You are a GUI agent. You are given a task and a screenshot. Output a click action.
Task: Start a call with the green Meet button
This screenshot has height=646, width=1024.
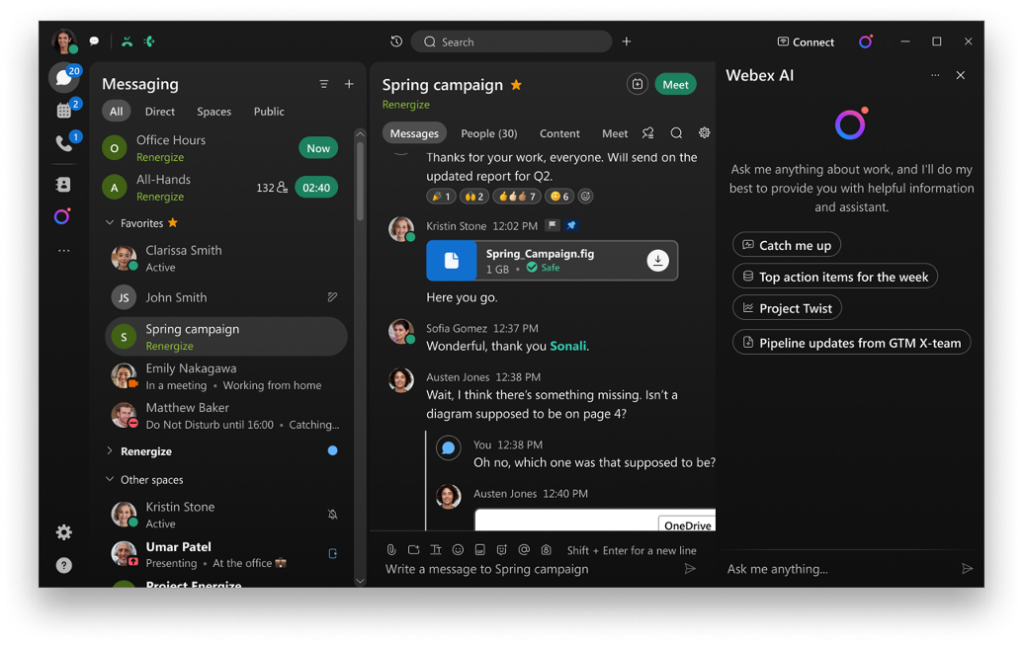click(x=675, y=84)
